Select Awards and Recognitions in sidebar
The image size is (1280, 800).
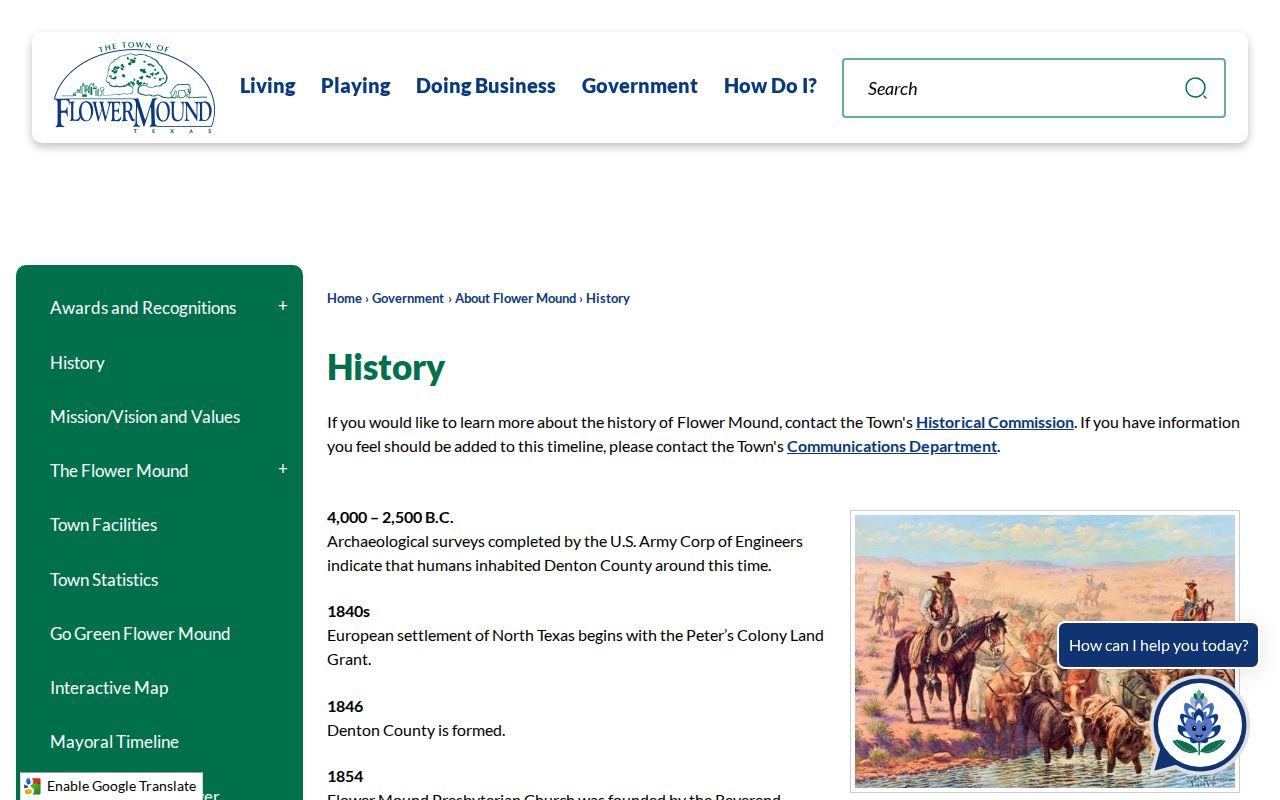coord(143,308)
